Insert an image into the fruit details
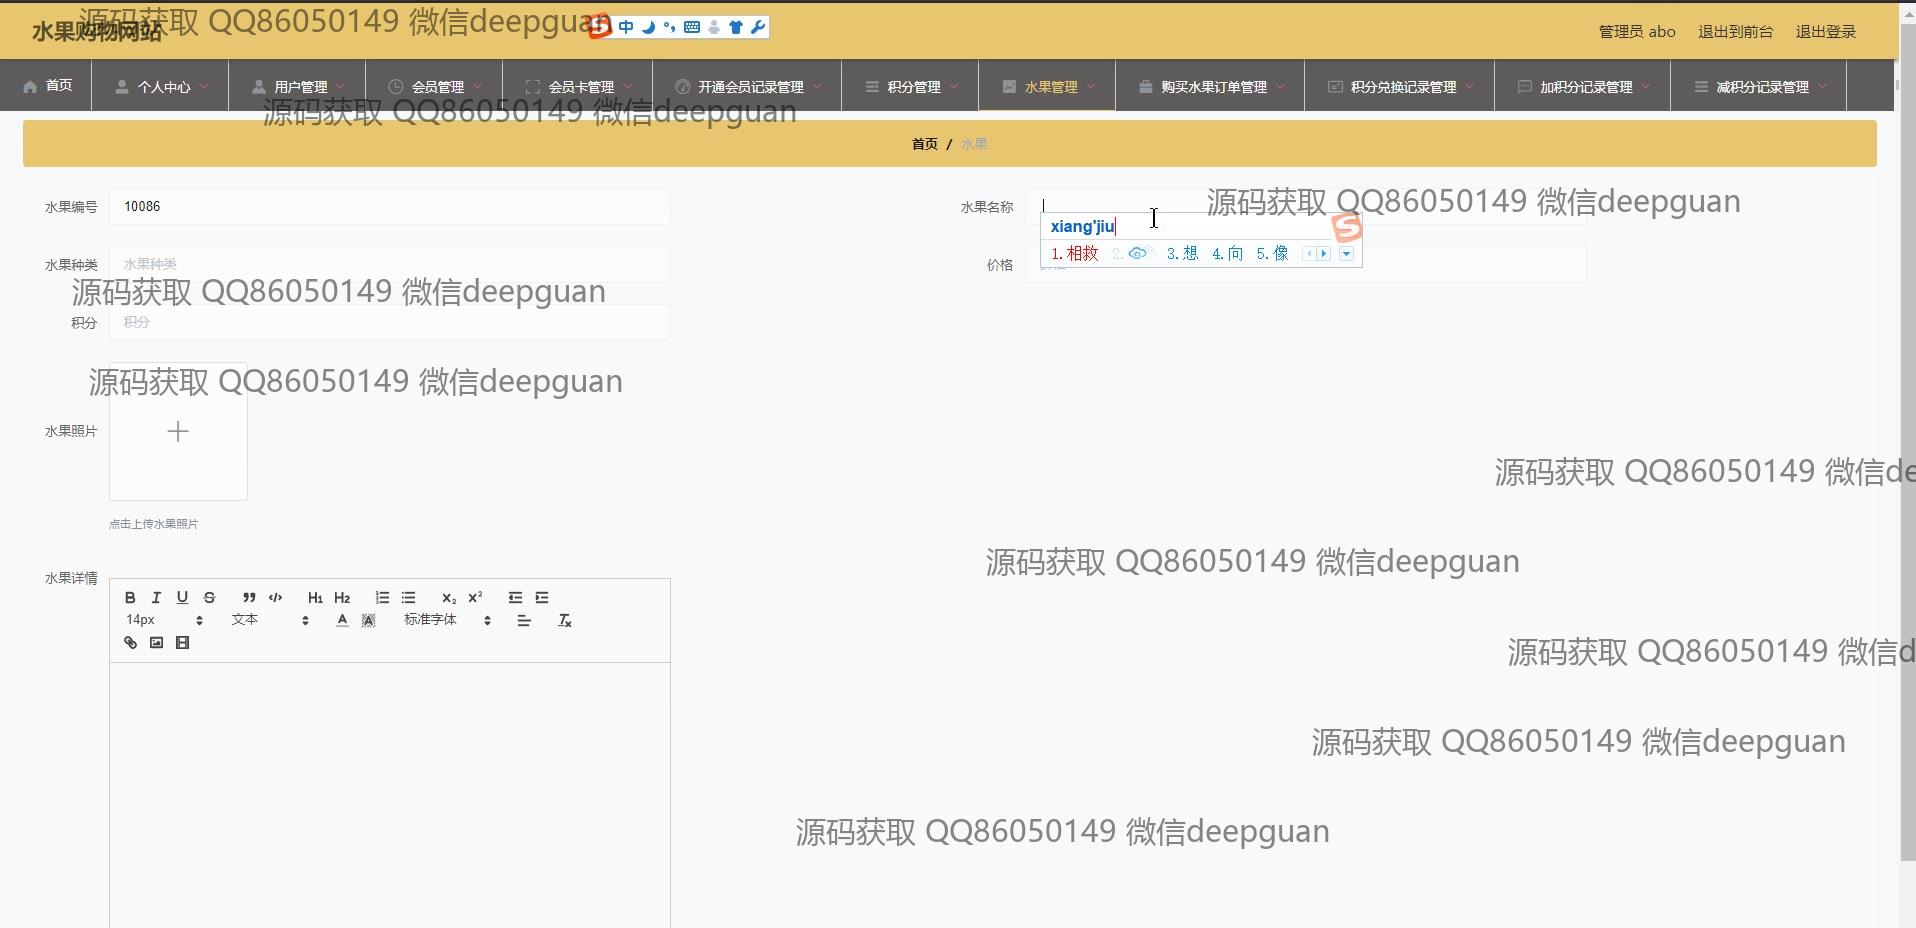This screenshot has width=1916, height=928. (156, 643)
